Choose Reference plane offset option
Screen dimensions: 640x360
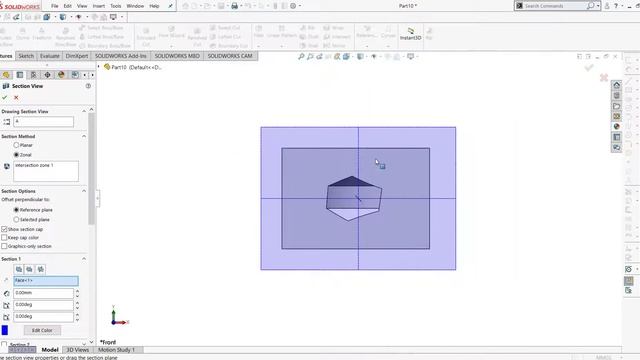click(16, 209)
